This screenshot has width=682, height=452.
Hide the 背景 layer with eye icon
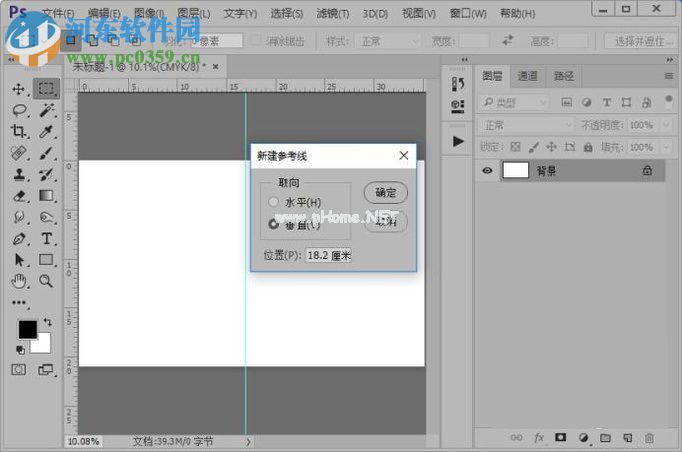point(487,171)
